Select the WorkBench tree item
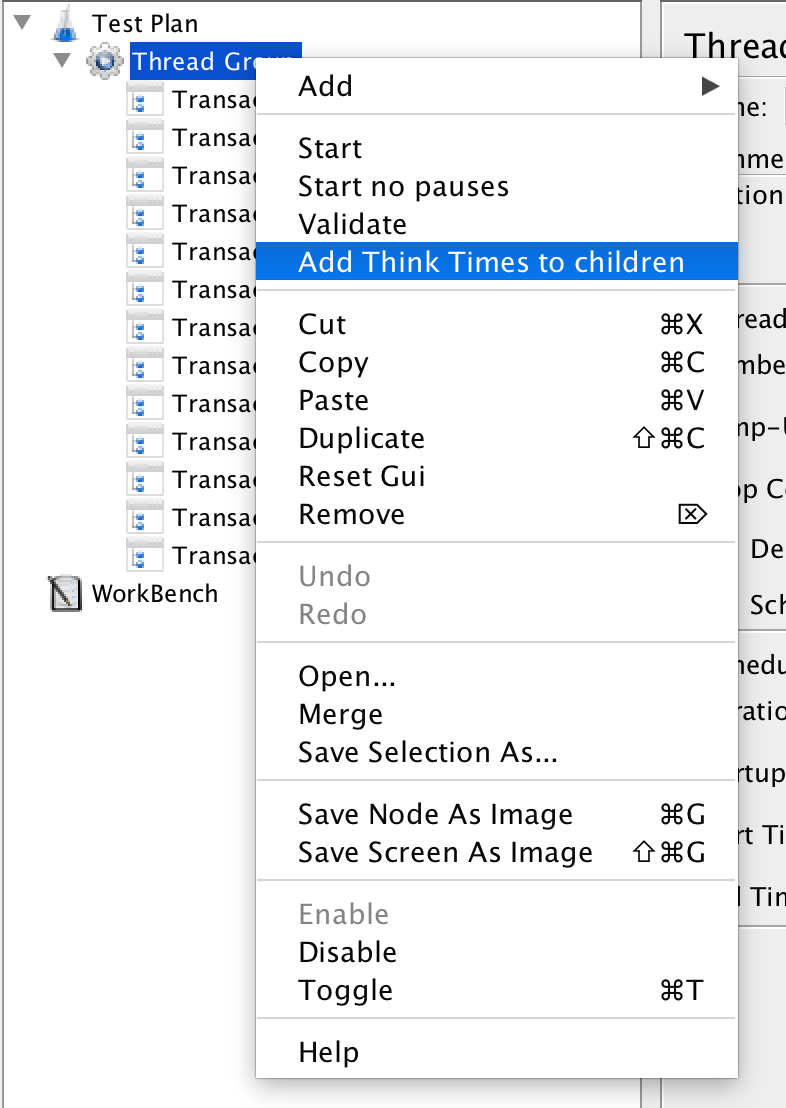This screenshot has width=786, height=1108. [x=154, y=594]
